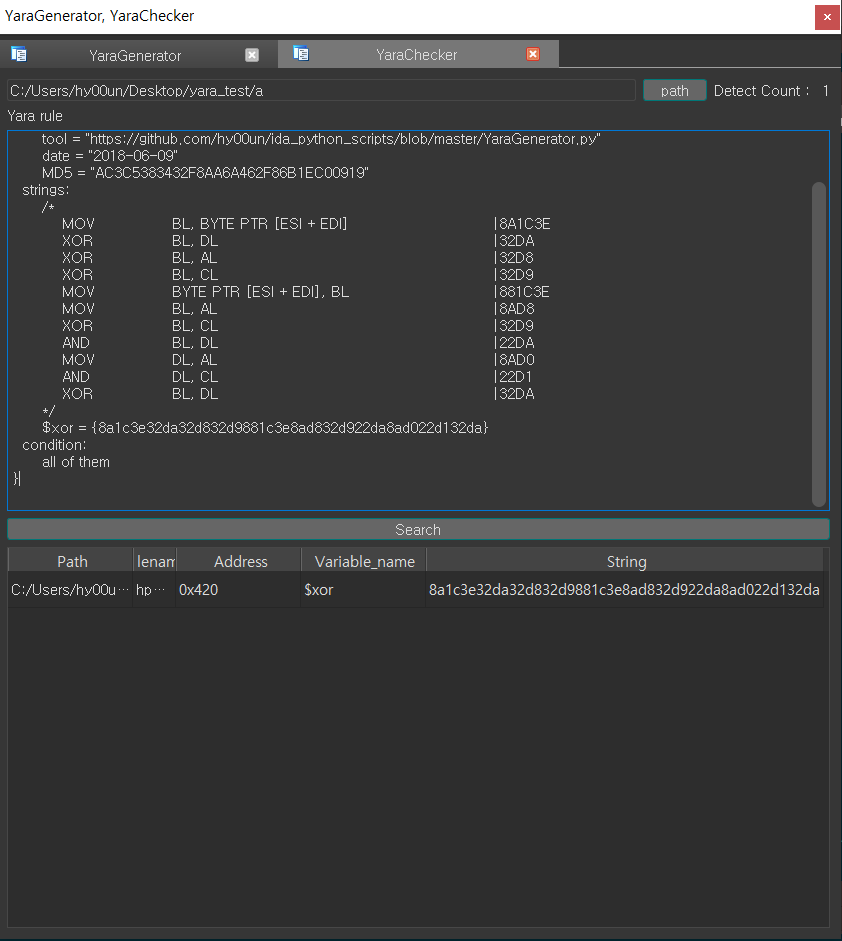
Task: Select the YaraChecker tab
Action: 416,55
